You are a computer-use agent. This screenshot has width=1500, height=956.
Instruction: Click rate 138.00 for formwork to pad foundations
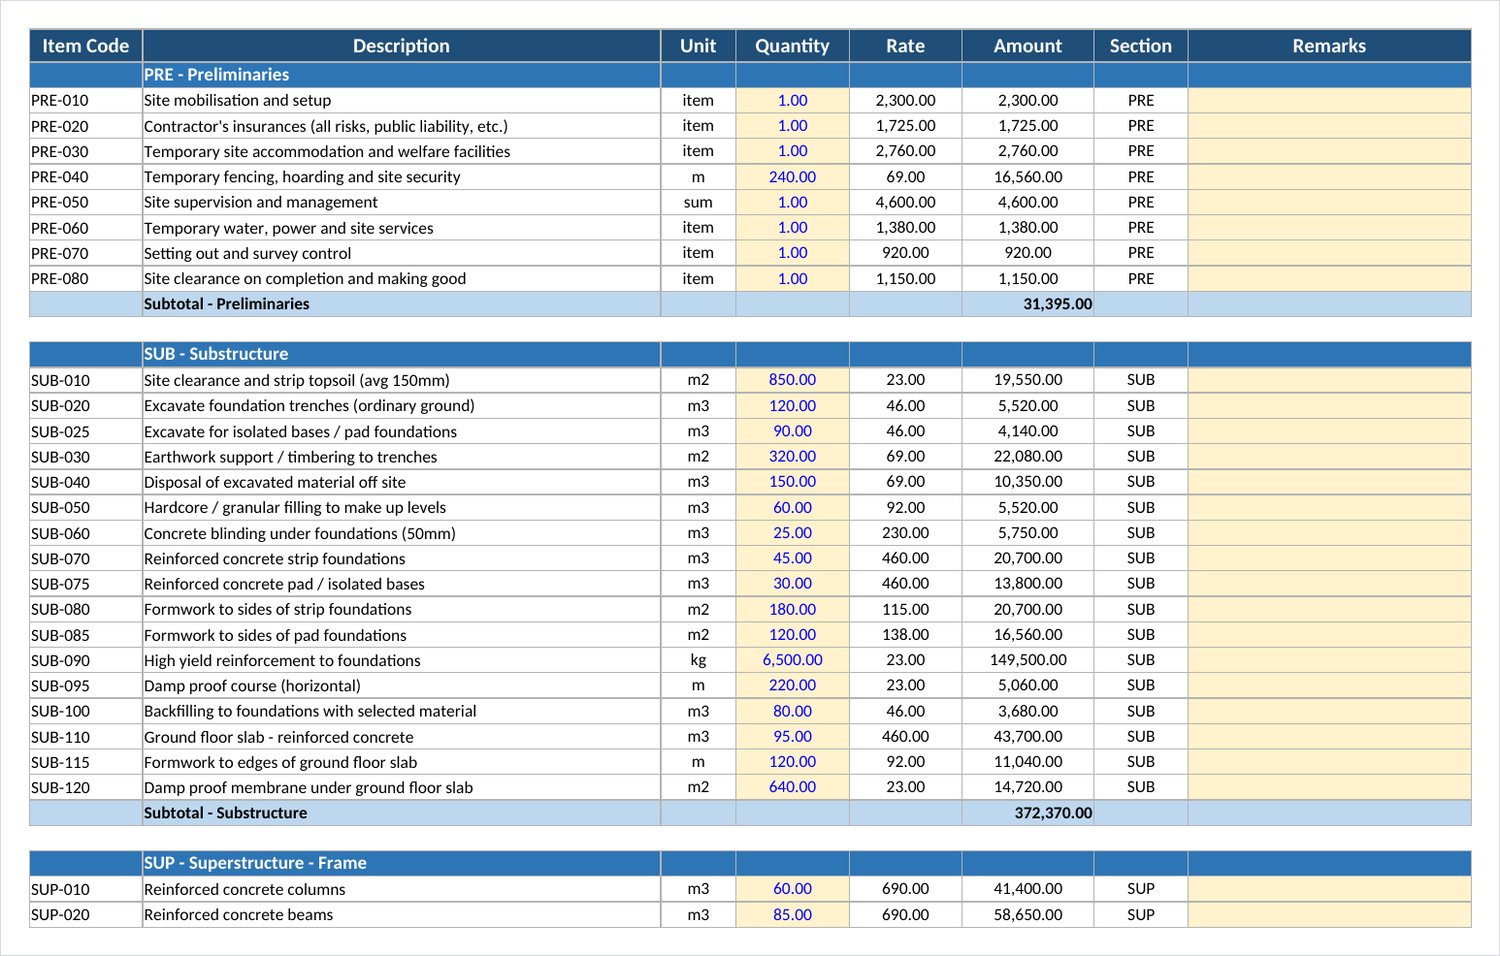(905, 635)
